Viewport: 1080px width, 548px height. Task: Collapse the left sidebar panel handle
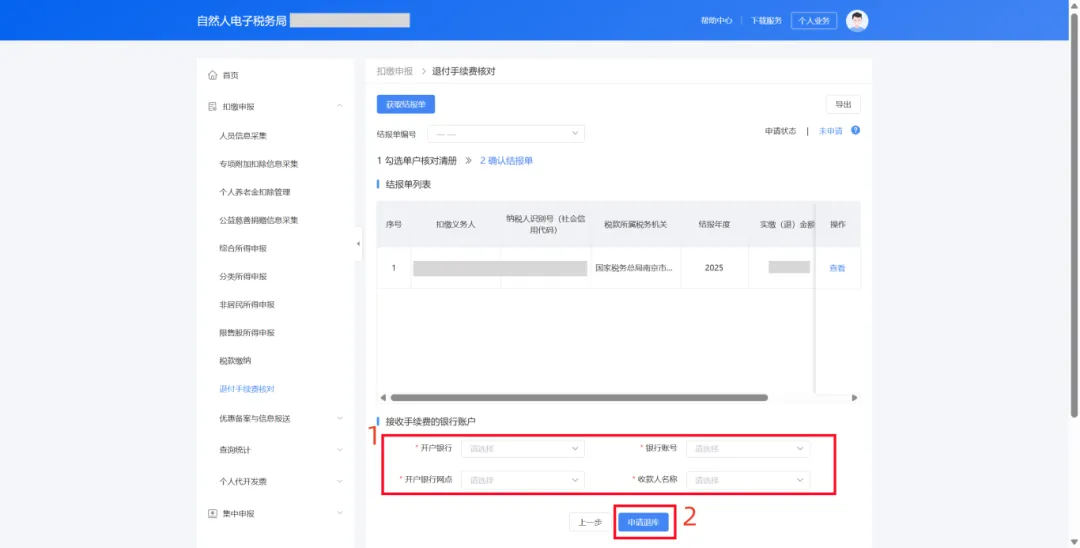pos(359,244)
